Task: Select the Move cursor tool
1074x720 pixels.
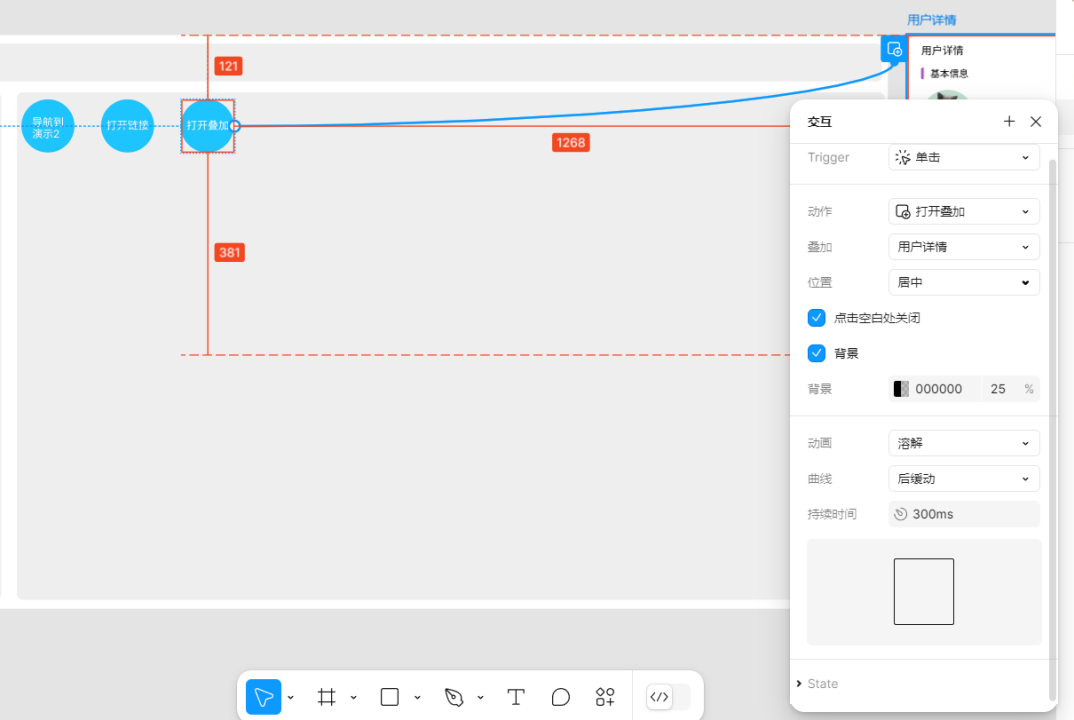Action: [263, 697]
